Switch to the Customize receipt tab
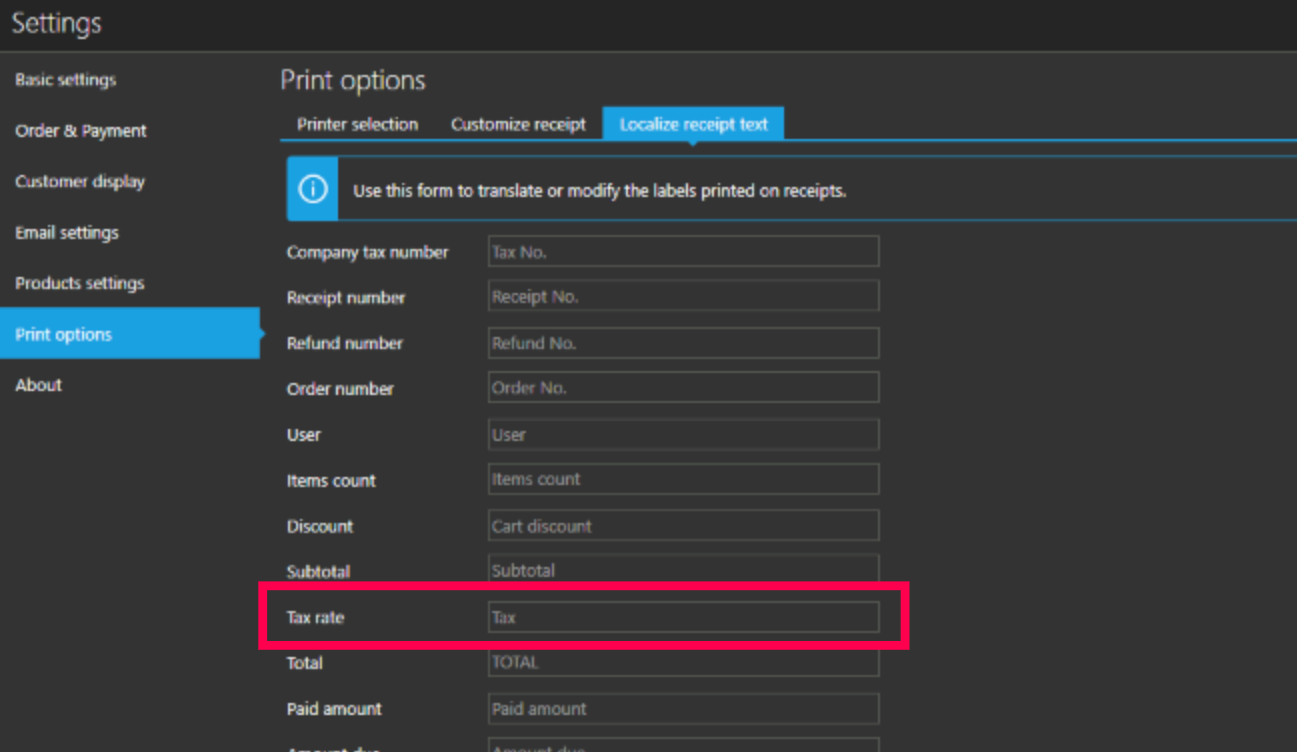 tap(518, 125)
